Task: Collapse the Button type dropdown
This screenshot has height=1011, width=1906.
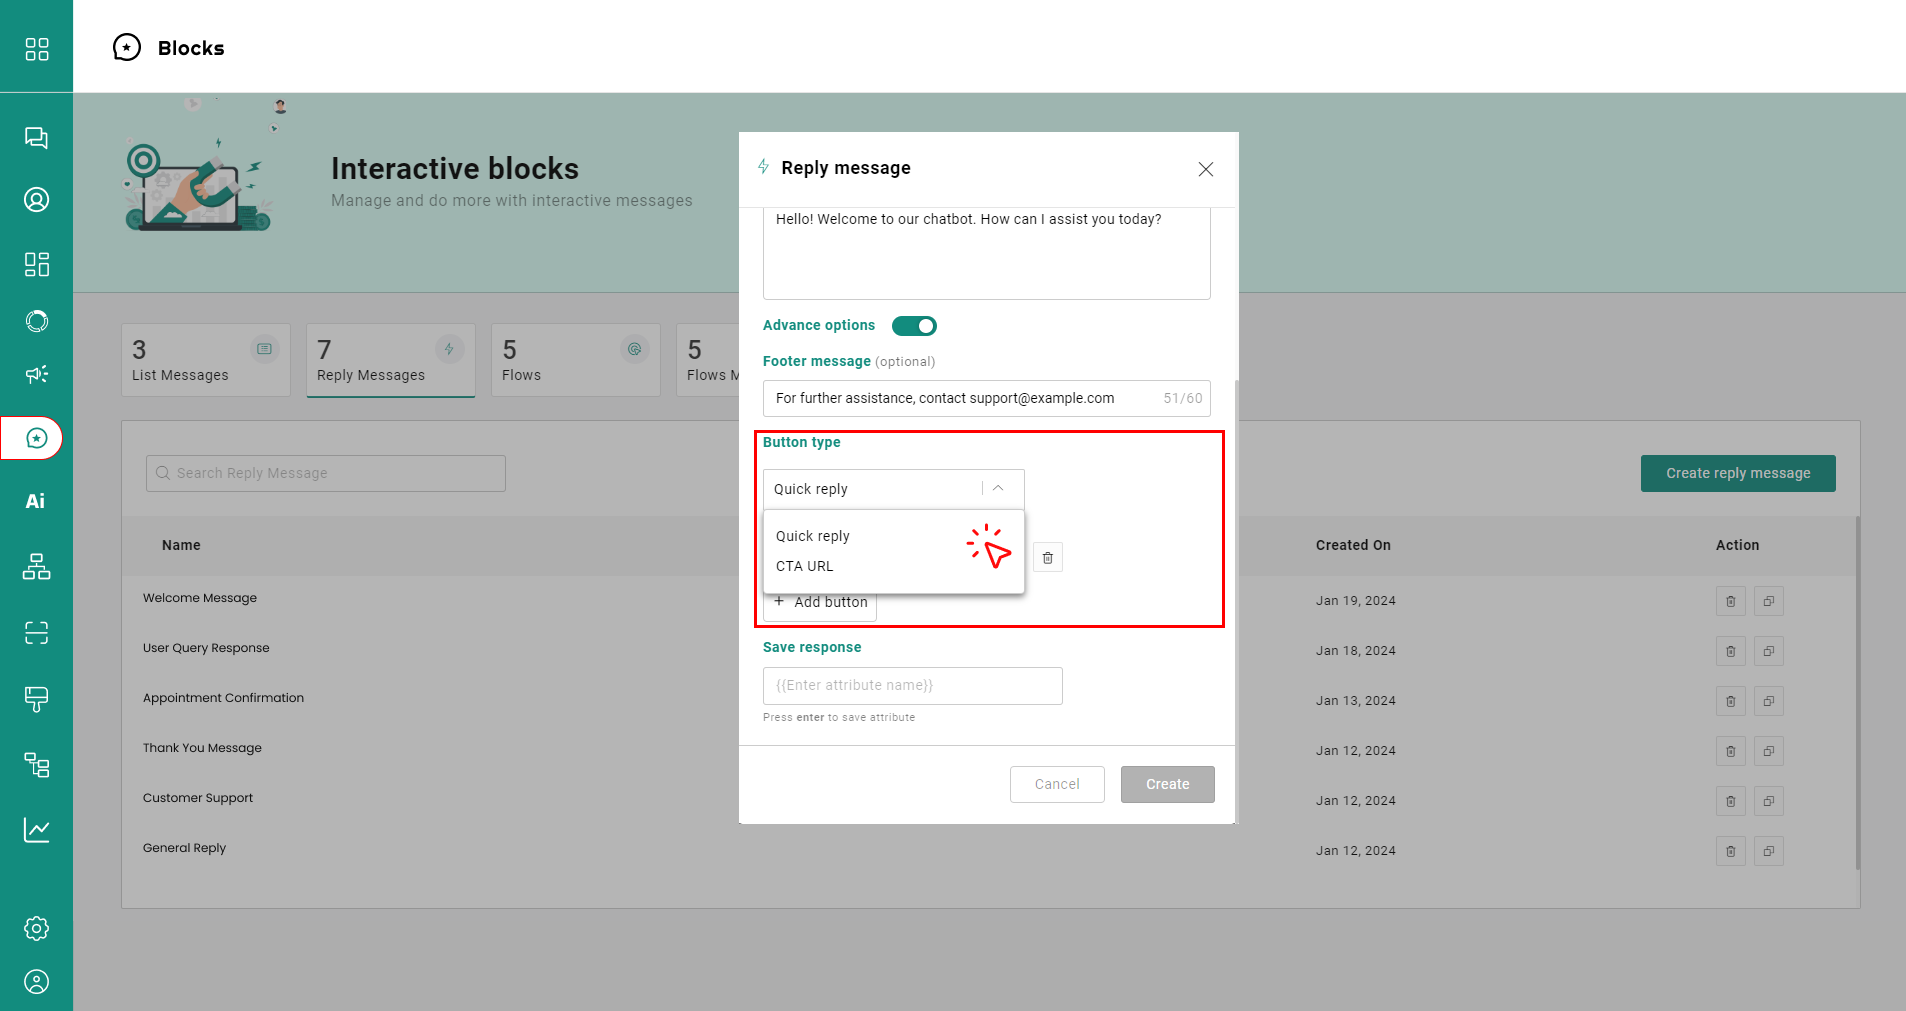Action: (x=997, y=489)
